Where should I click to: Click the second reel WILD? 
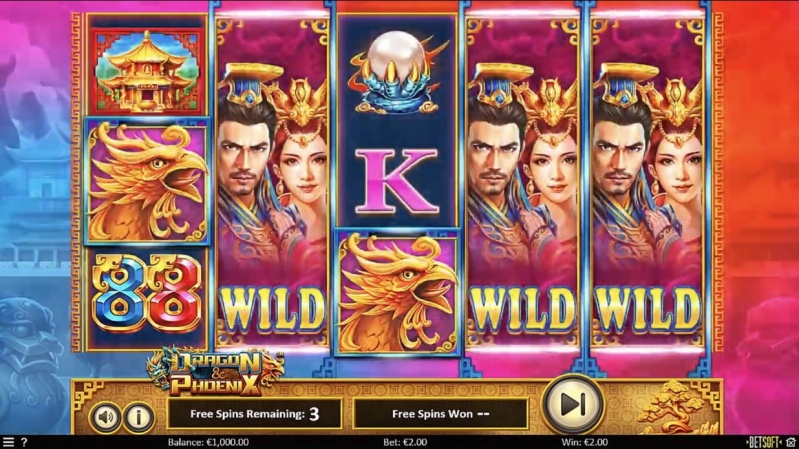(x=273, y=182)
